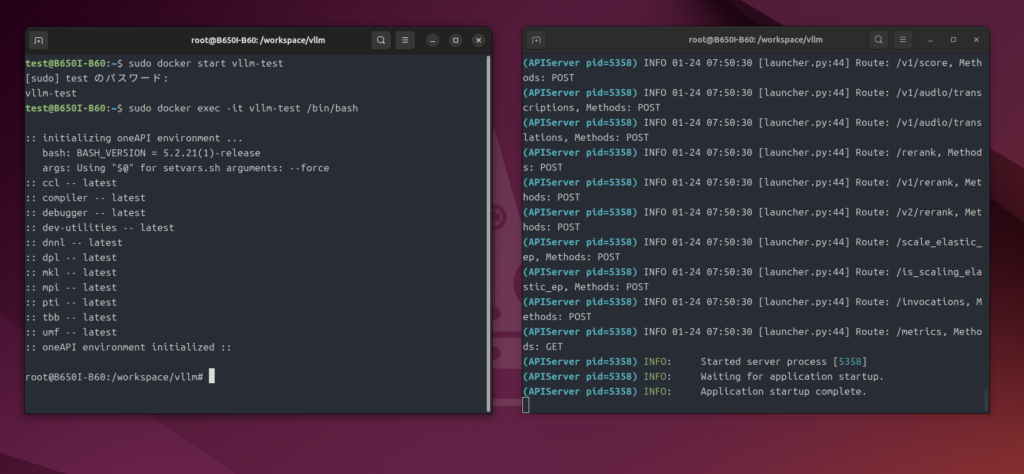Click the 'oneAPI environment initialized' line
Viewport: 1024px width, 474px height.
(129, 347)
